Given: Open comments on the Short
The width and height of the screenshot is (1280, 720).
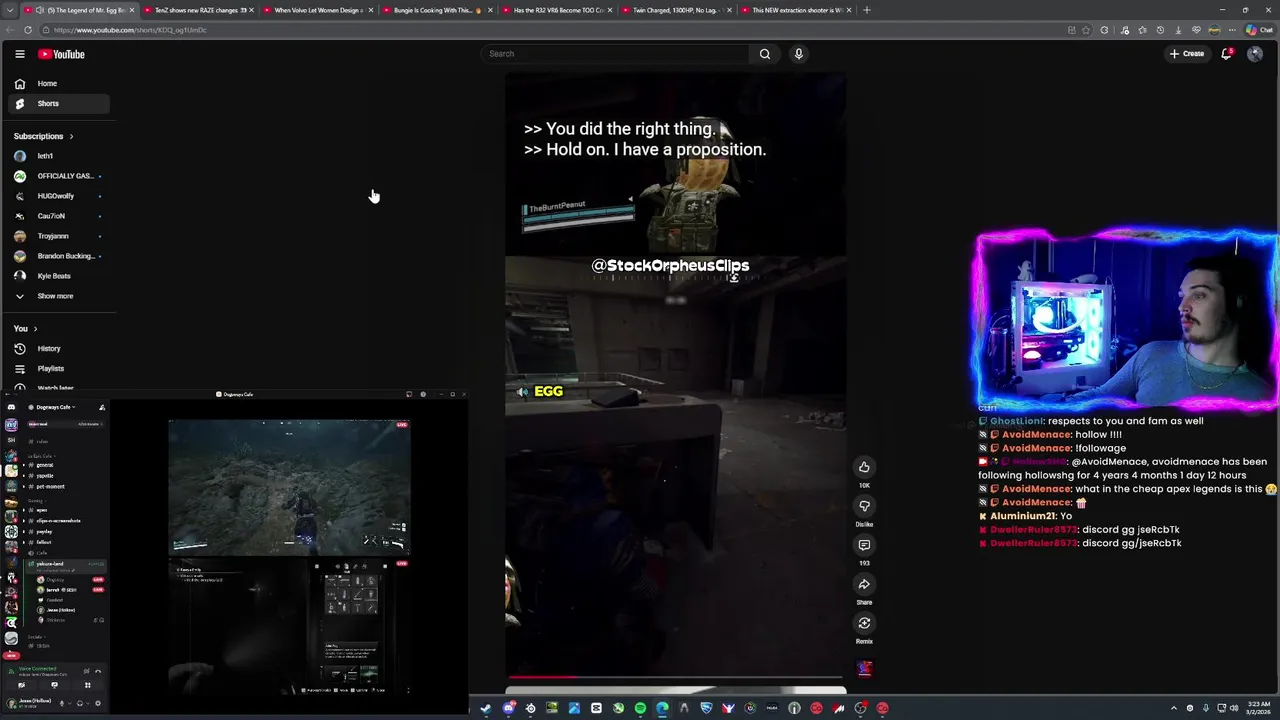Looking at the screenshot, I should click(x=864, y=545).
